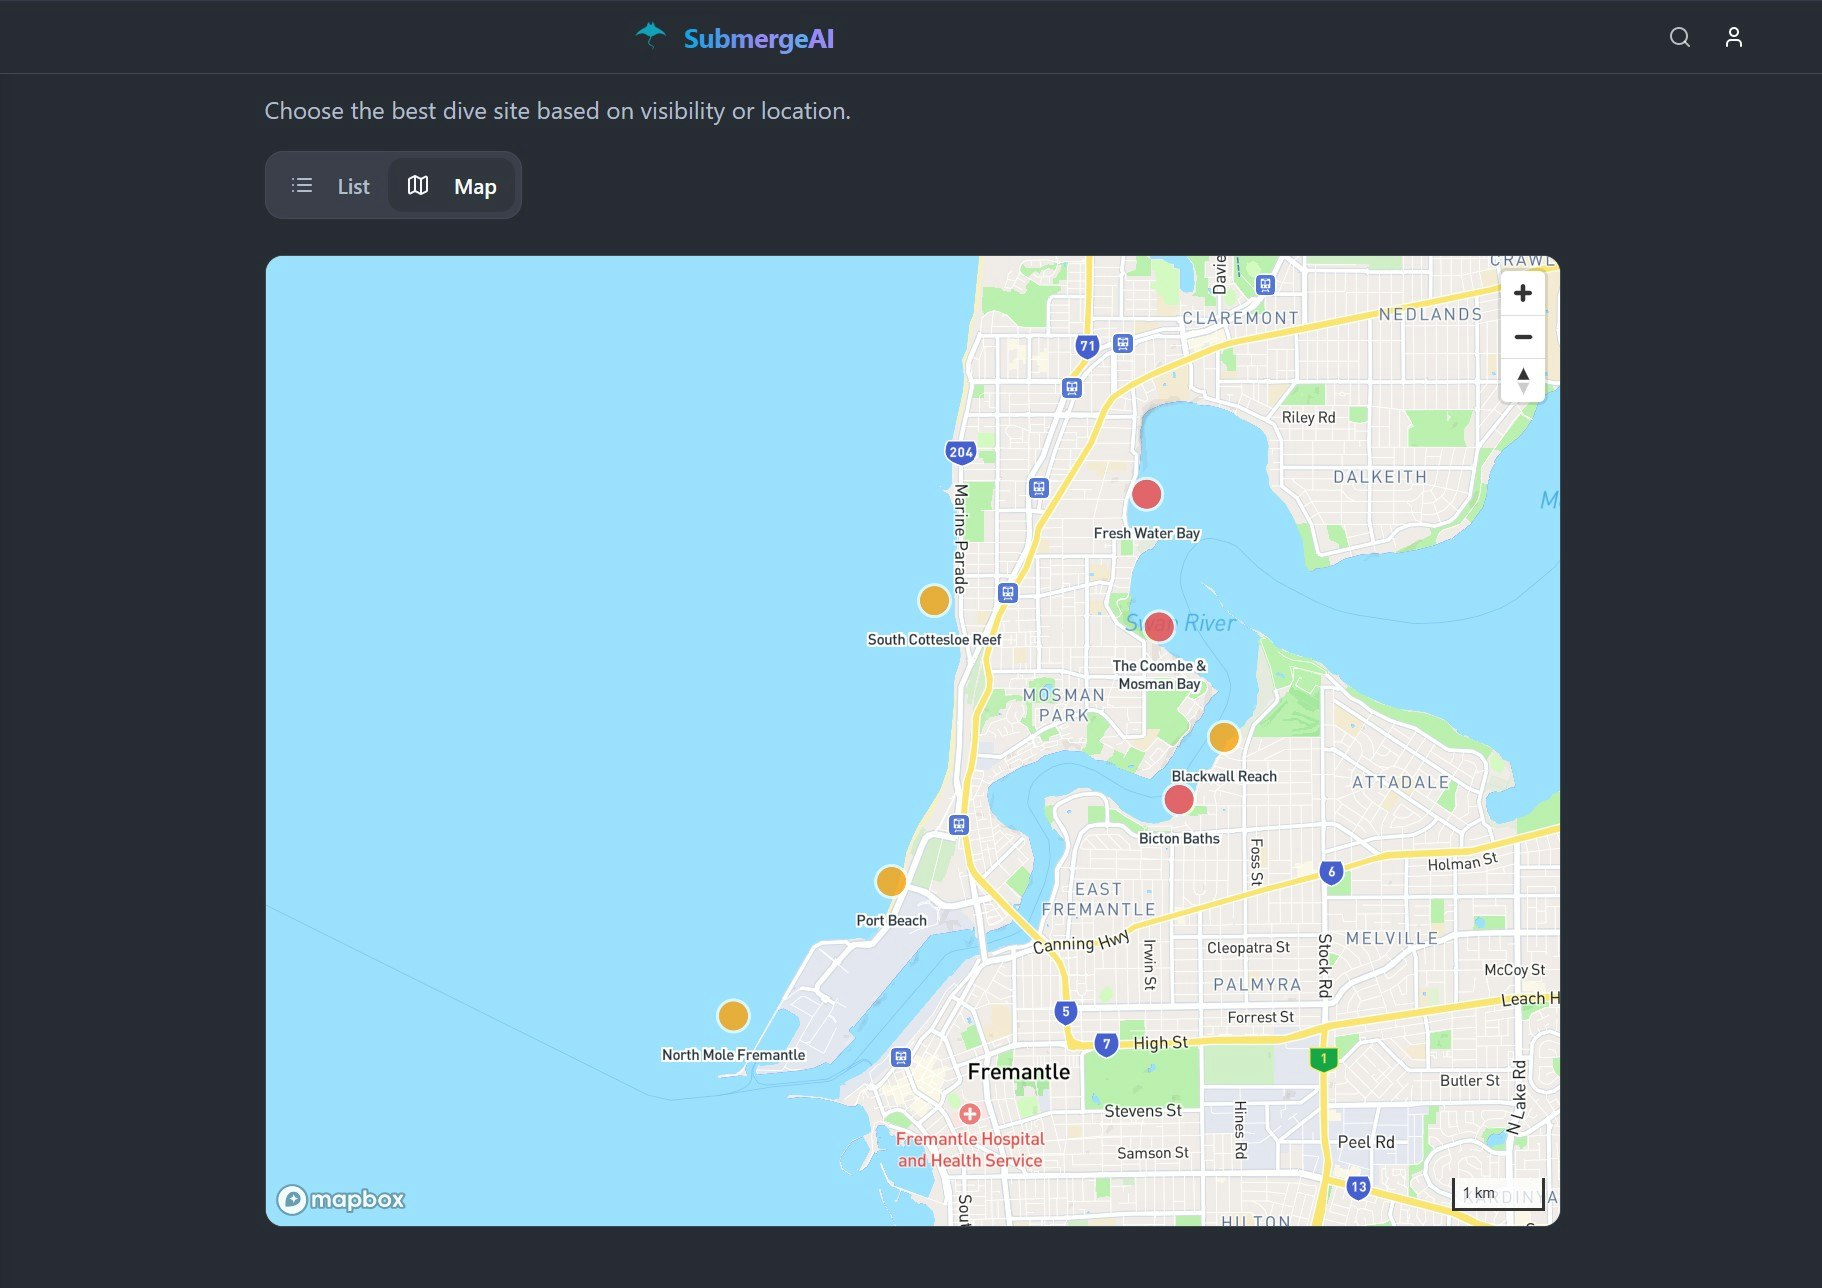Screen dimensions: 1822x1288
Task: Select the Bicton Baths red marker
Action: click(1178, 798)
